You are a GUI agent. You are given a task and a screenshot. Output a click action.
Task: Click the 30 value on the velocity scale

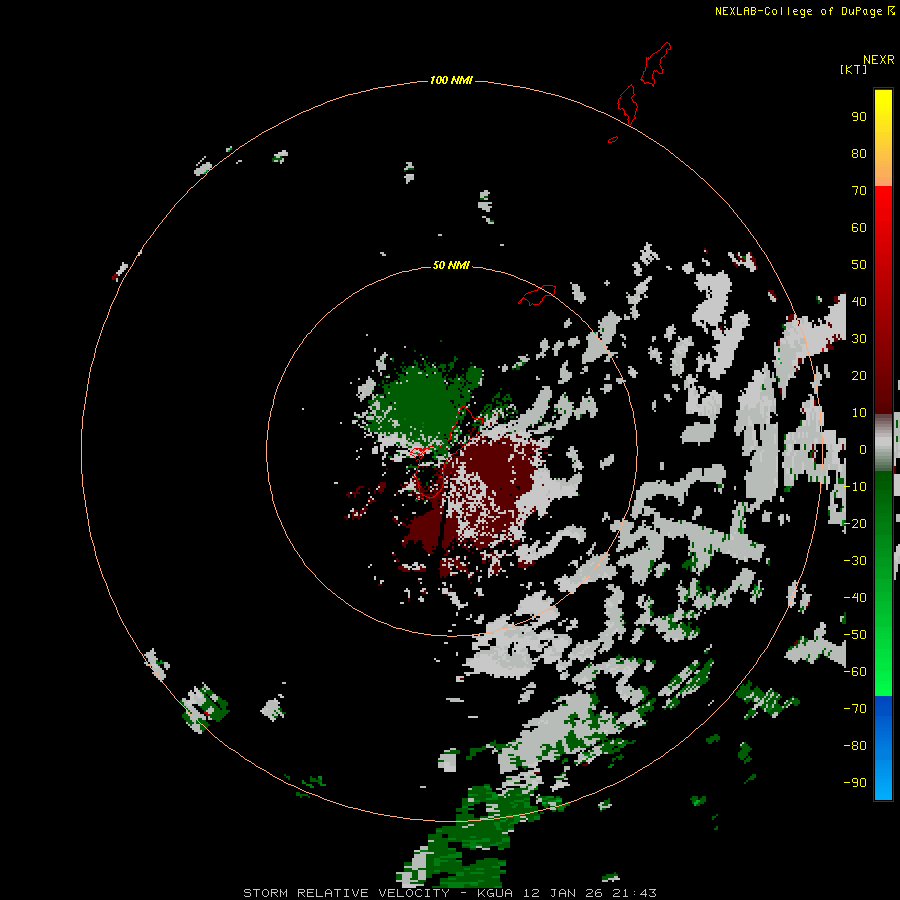[859, 339]
